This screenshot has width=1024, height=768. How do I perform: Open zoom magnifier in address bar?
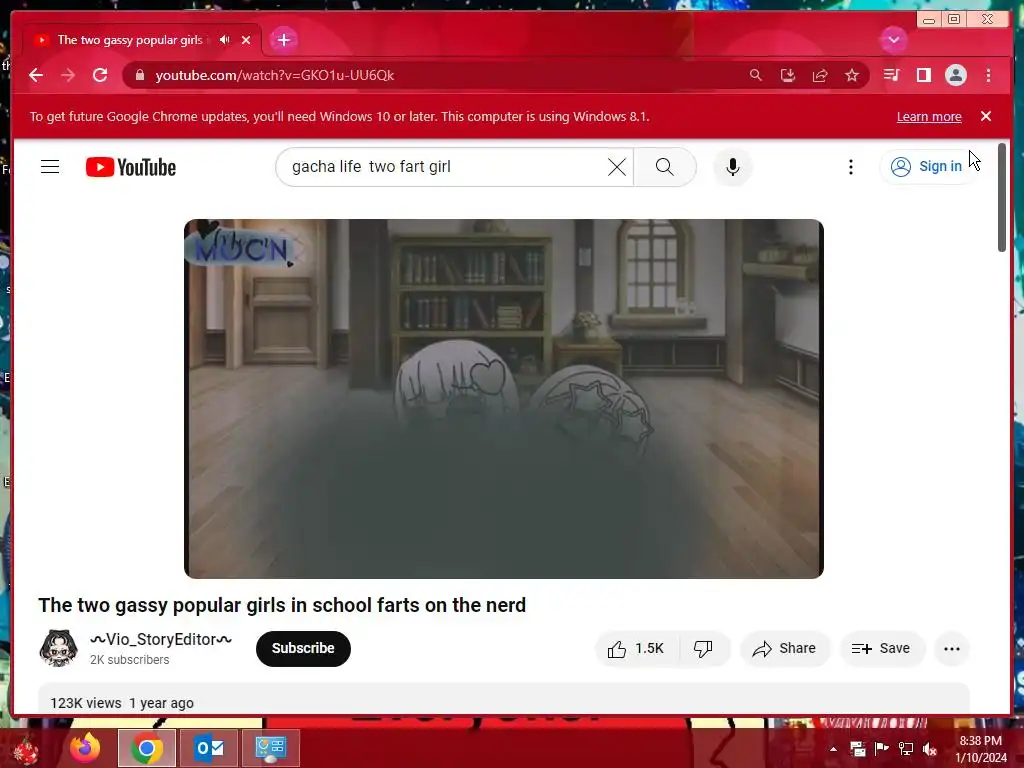756,75
